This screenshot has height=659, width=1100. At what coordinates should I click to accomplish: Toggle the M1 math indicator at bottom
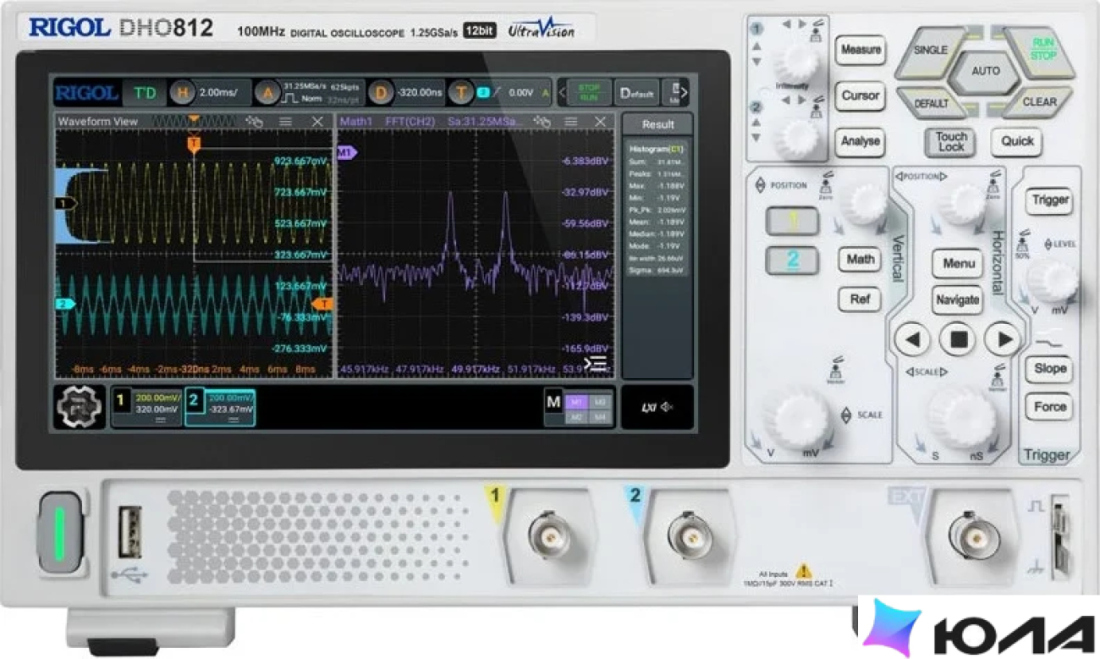coord(576,402)
